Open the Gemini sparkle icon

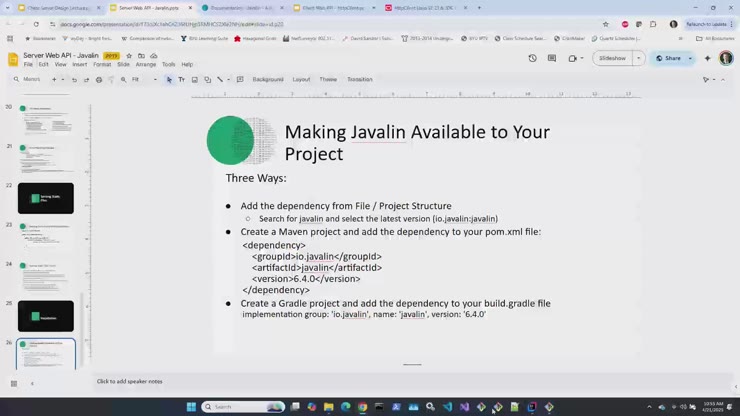pyautogui.click(x=707, y=58)
